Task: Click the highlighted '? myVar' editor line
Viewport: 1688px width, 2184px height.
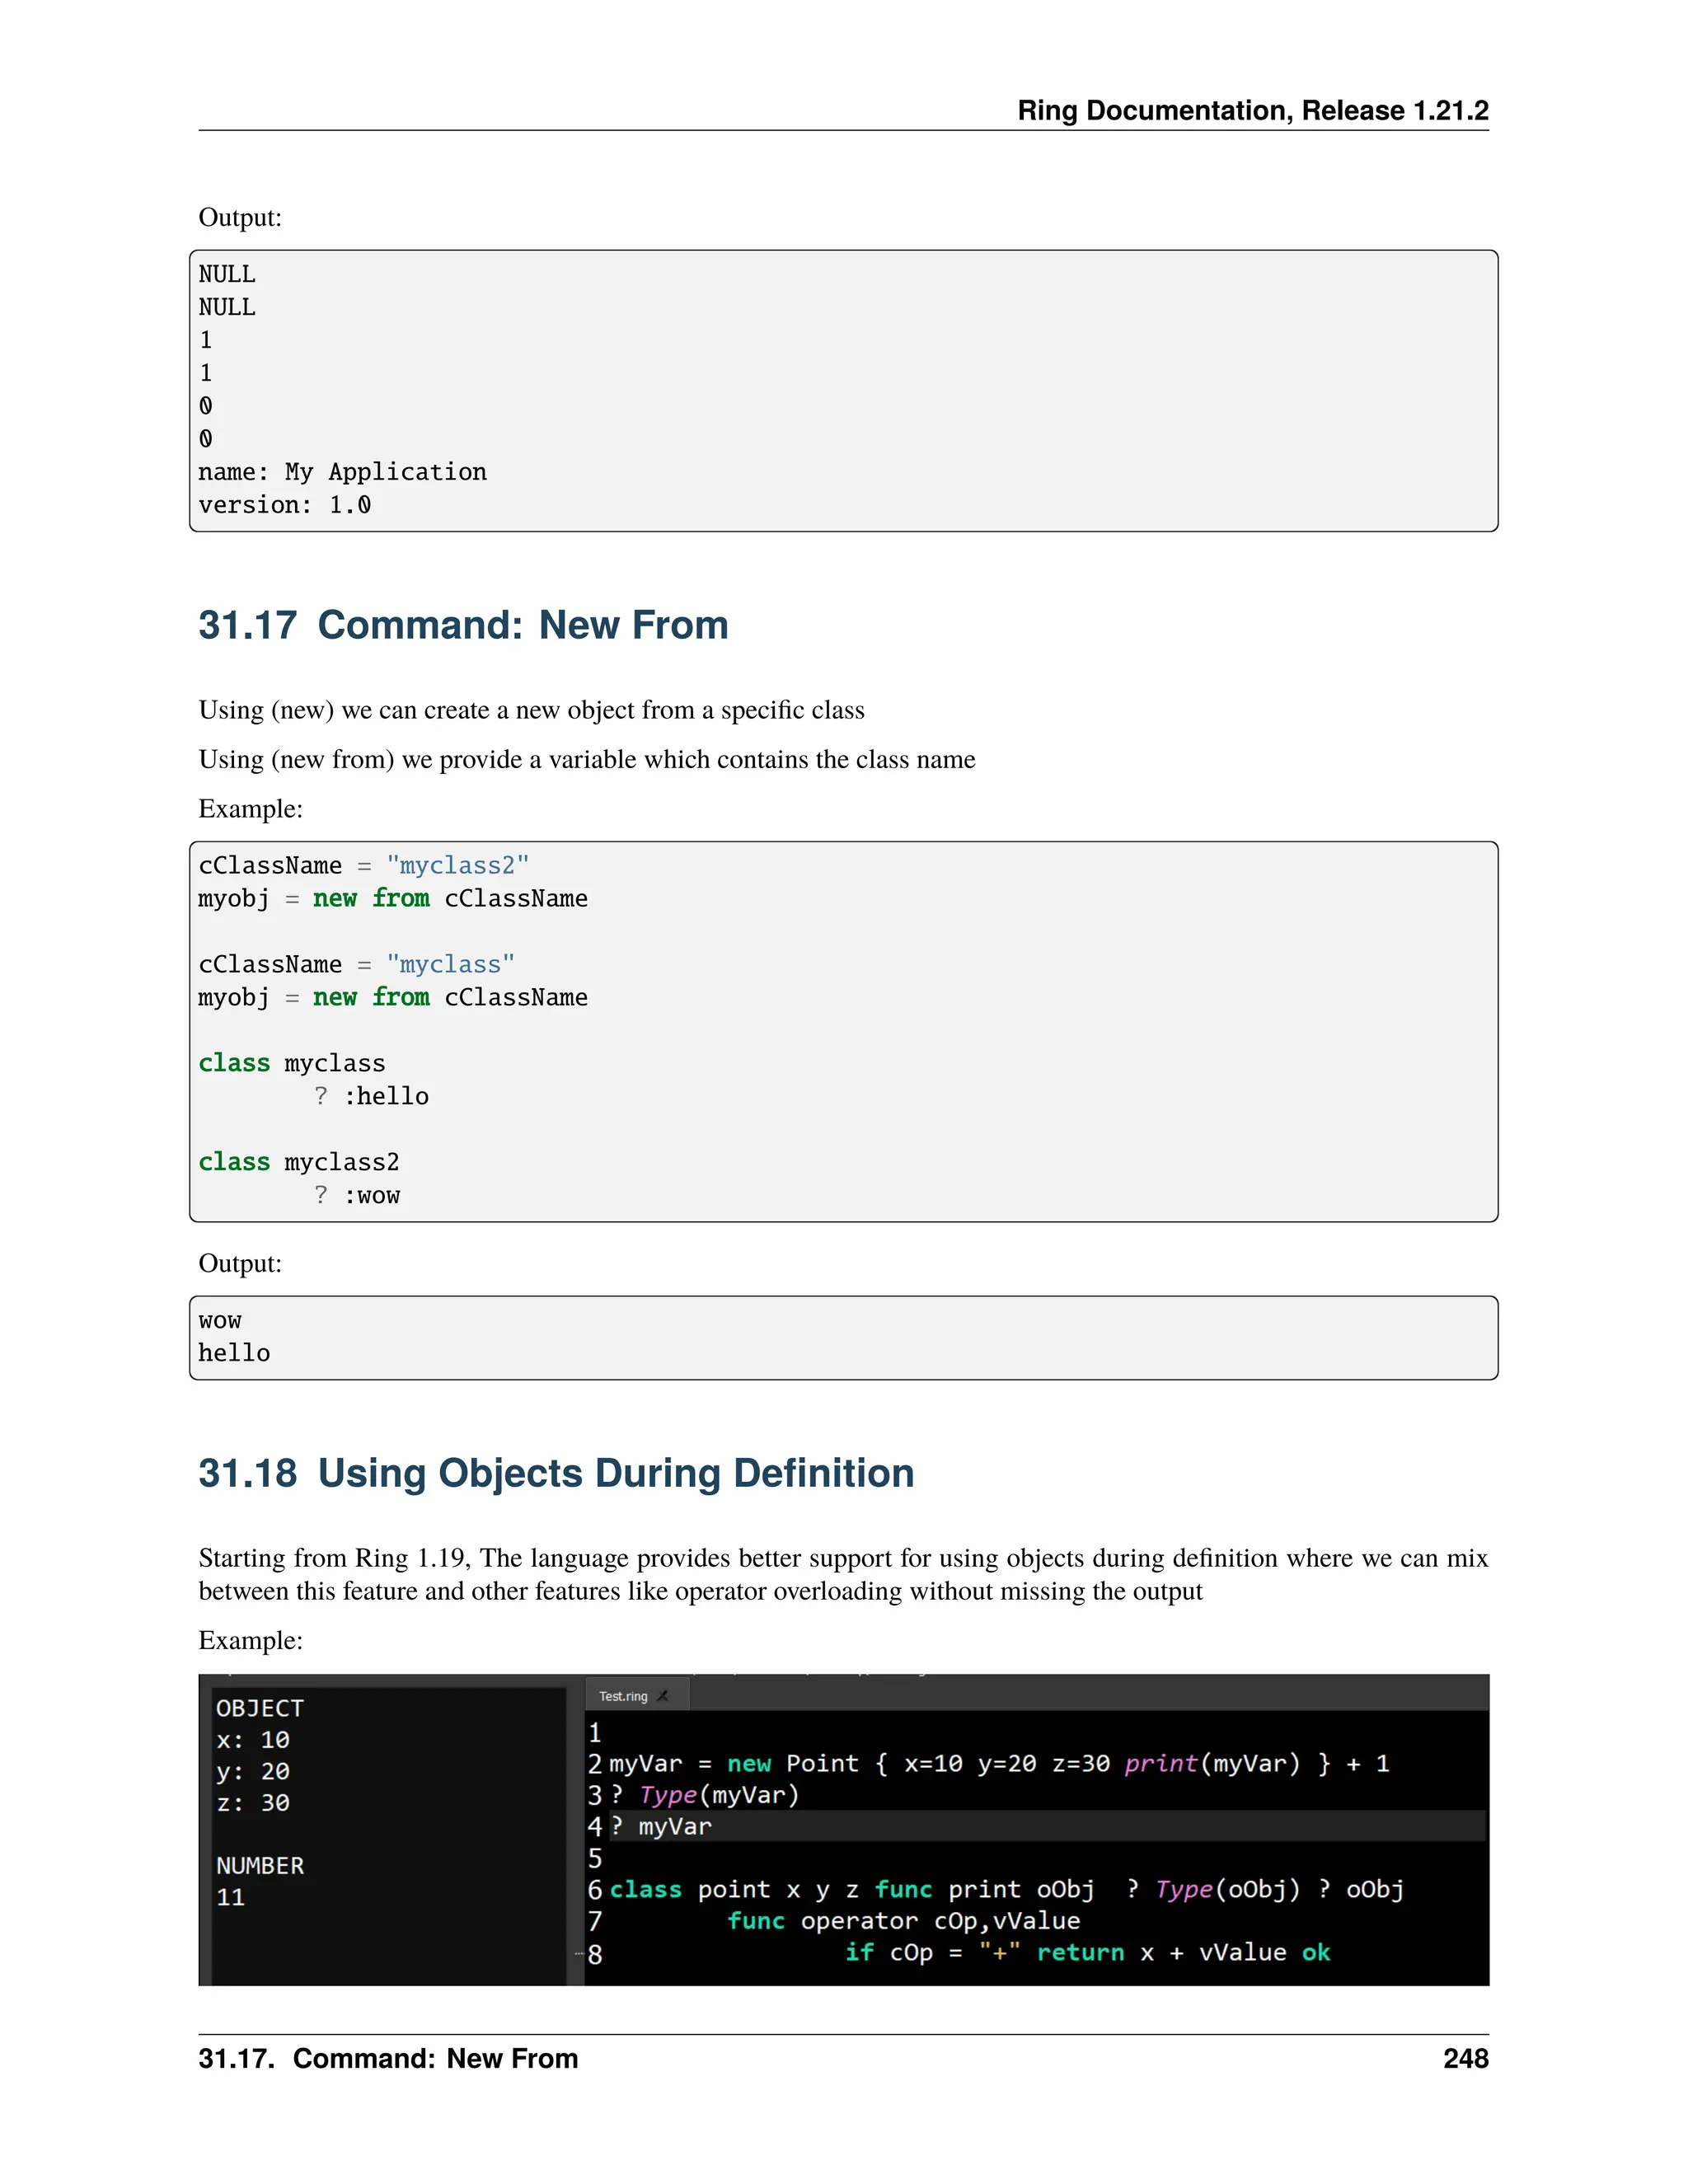Action: pos(662,1826)
